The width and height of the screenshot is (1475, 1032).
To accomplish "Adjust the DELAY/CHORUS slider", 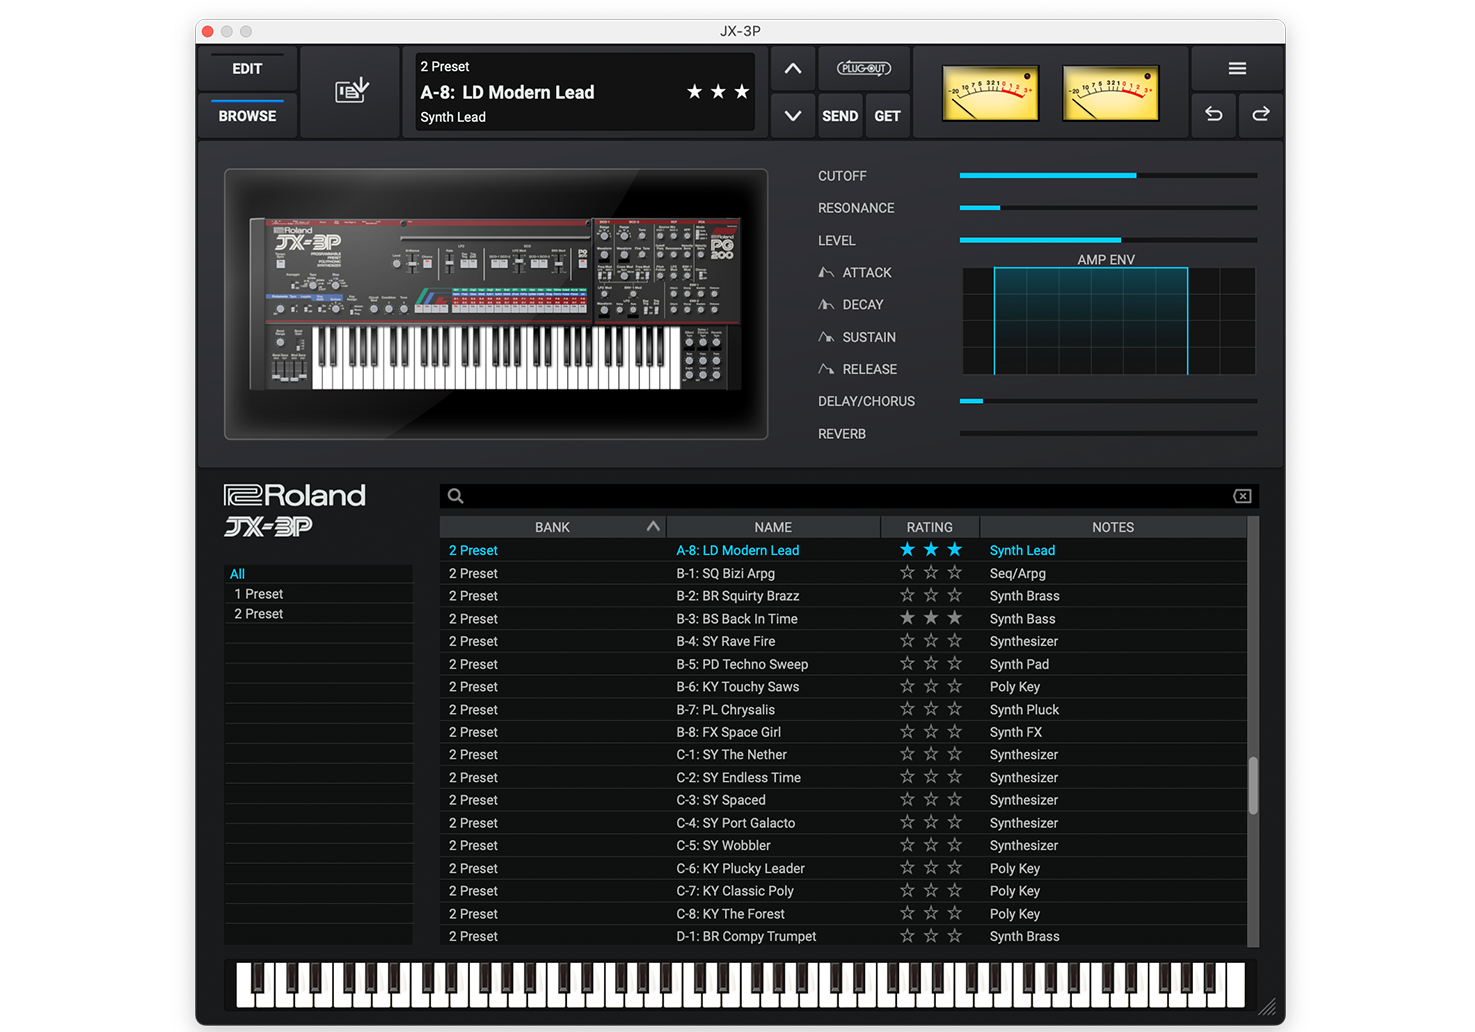I will [x=1108, y=401].
